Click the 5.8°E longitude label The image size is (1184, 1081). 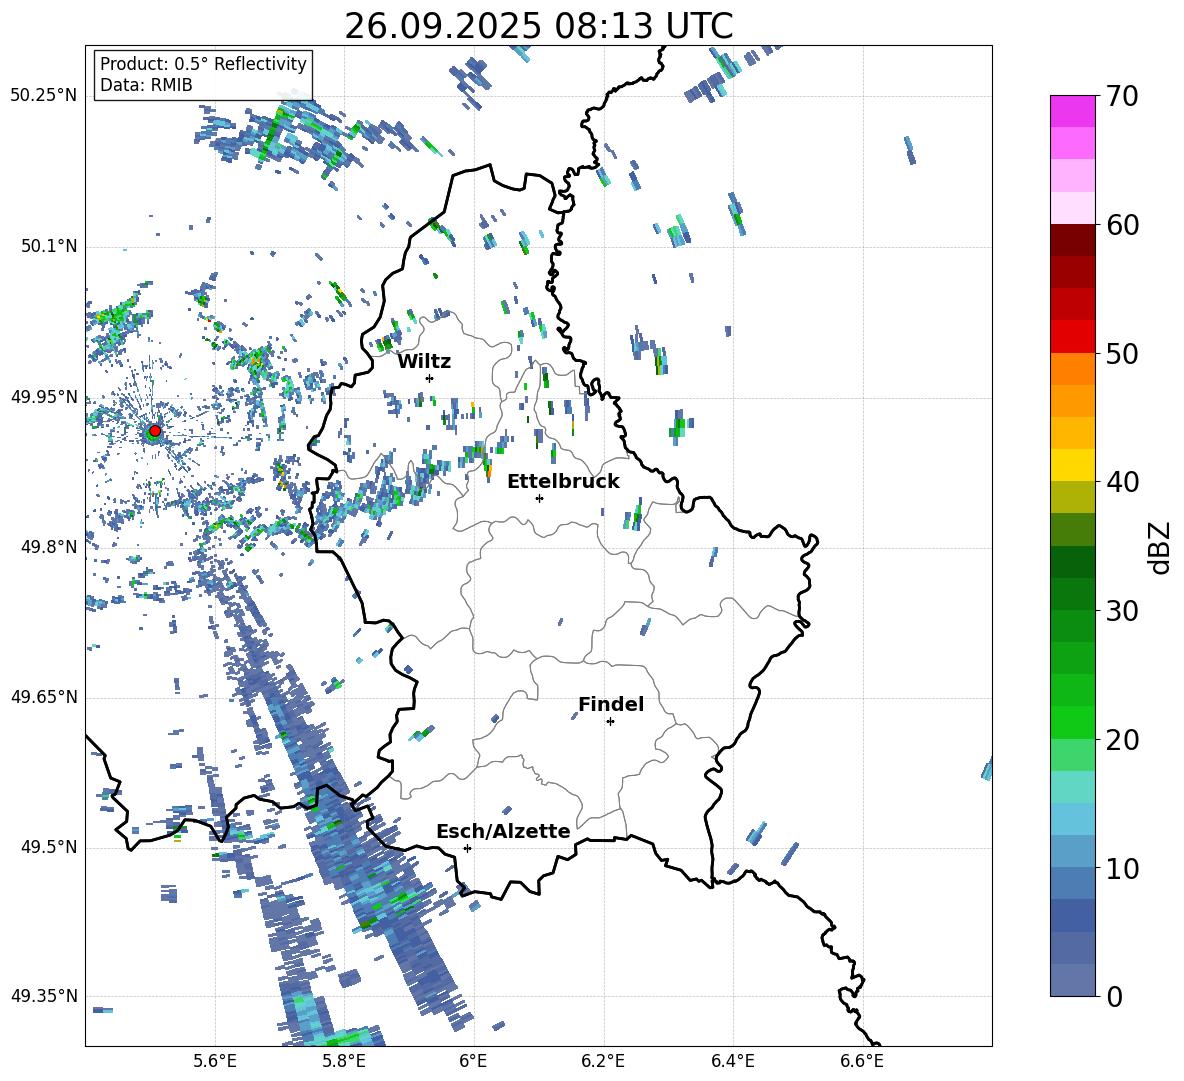(x=344, y=1061)
